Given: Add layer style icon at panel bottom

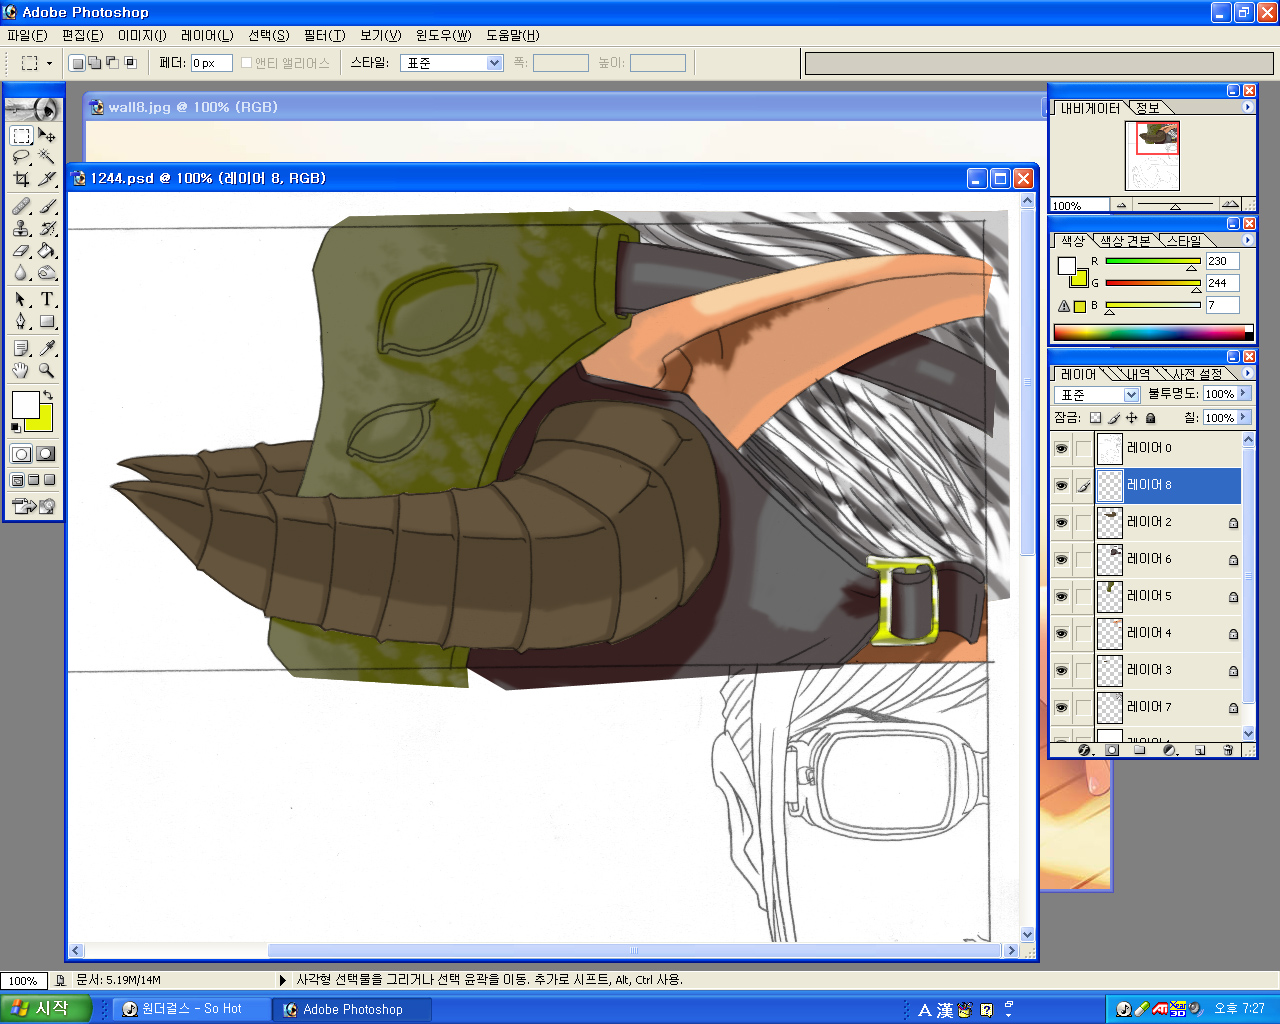Looking at the screenshot, I should pos(1084,750).
